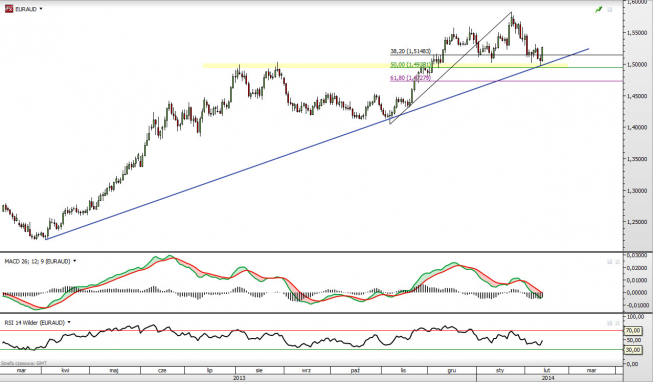Maximize the MACD indicator pane
Image resolution: width=653 pixels, height=382 pixels.
(610, 262)
